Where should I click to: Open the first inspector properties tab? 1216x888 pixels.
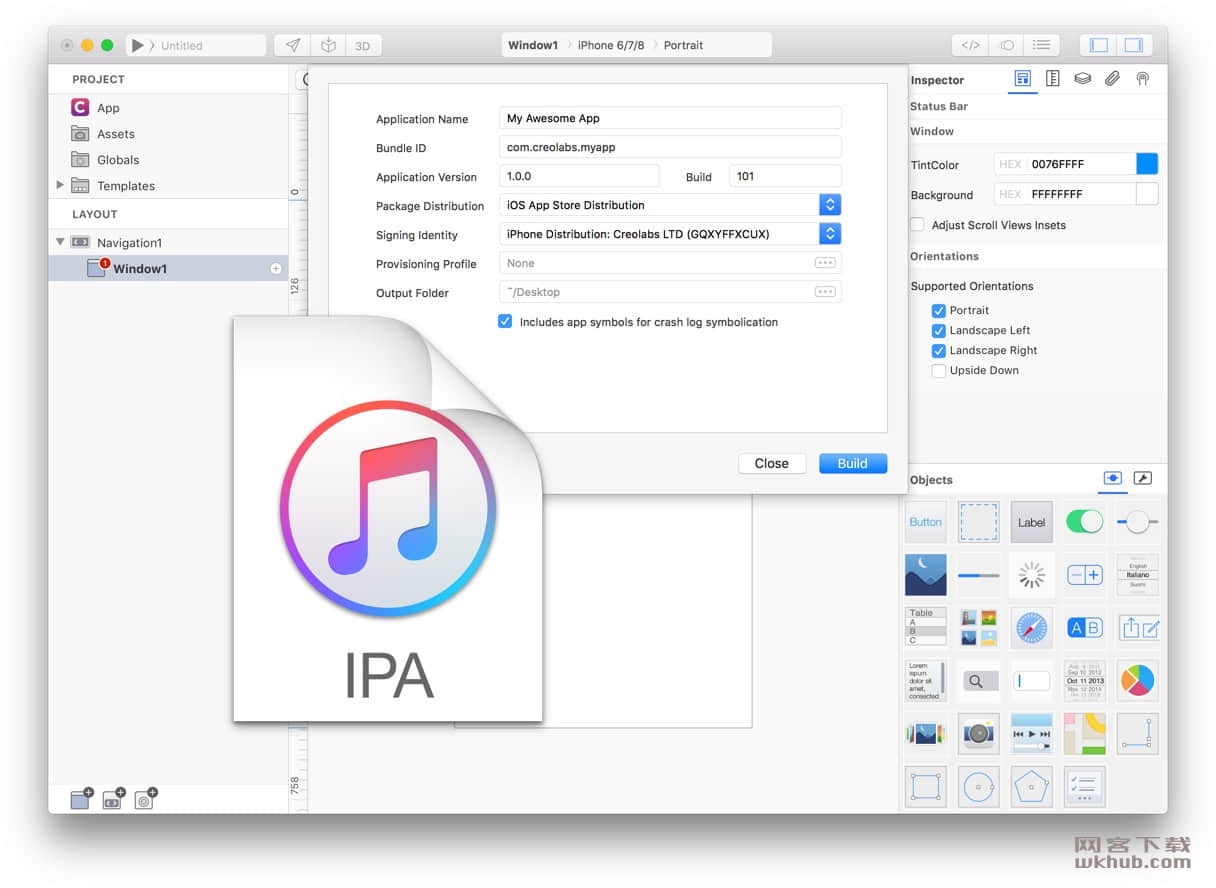click(x=1022, y=79)
